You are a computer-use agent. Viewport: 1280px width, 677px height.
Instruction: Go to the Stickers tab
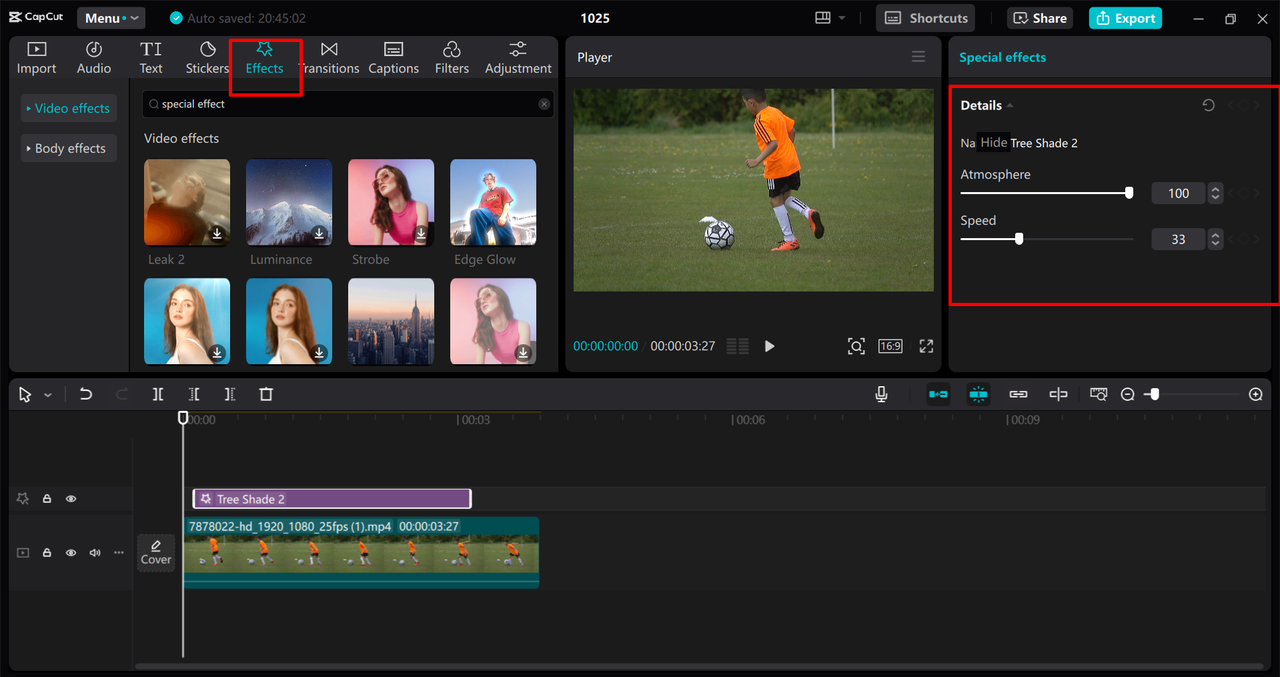207,58
